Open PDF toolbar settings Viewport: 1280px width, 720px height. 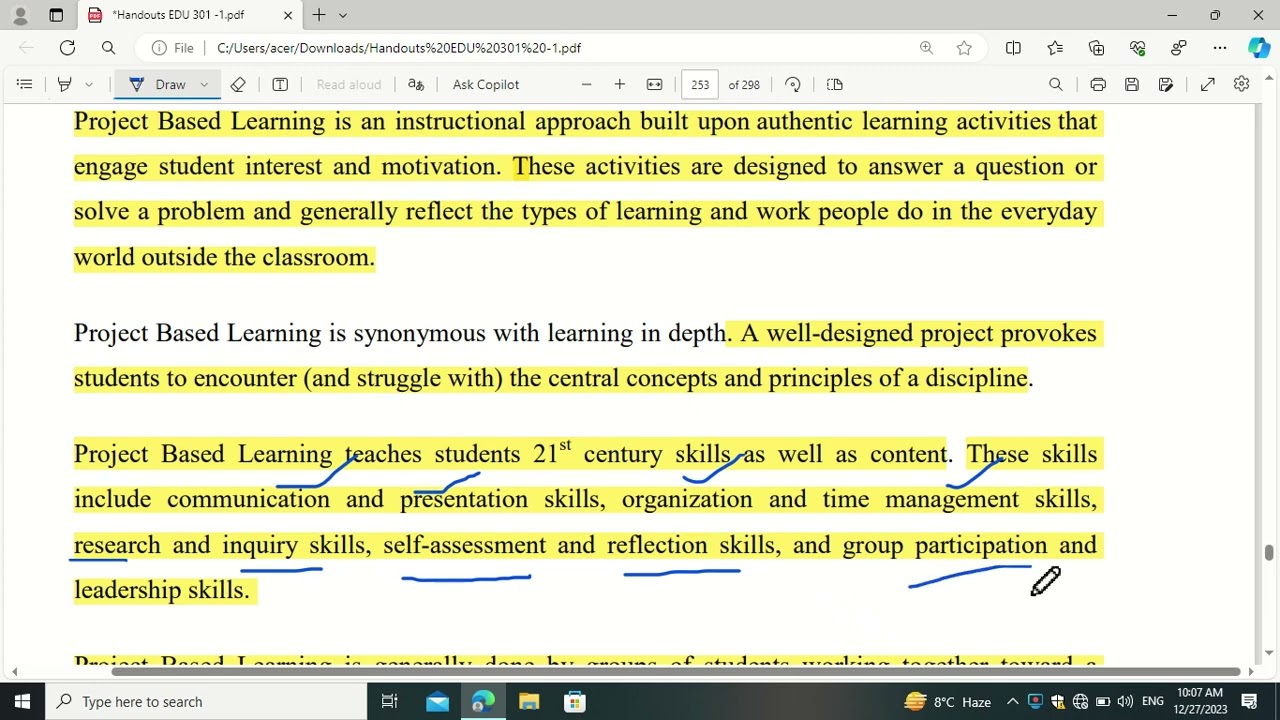click(x=1241, y=85)
